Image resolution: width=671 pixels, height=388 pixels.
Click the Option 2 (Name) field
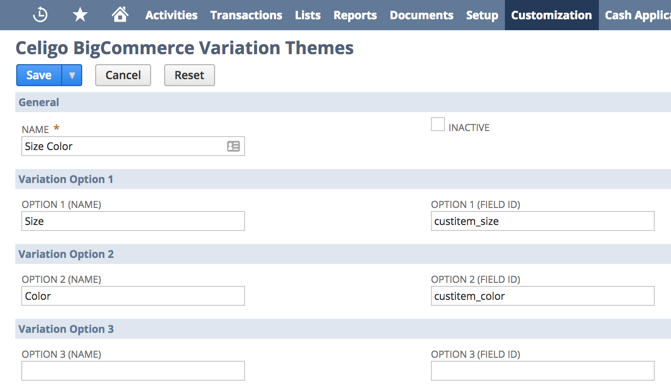pos(133,296)
